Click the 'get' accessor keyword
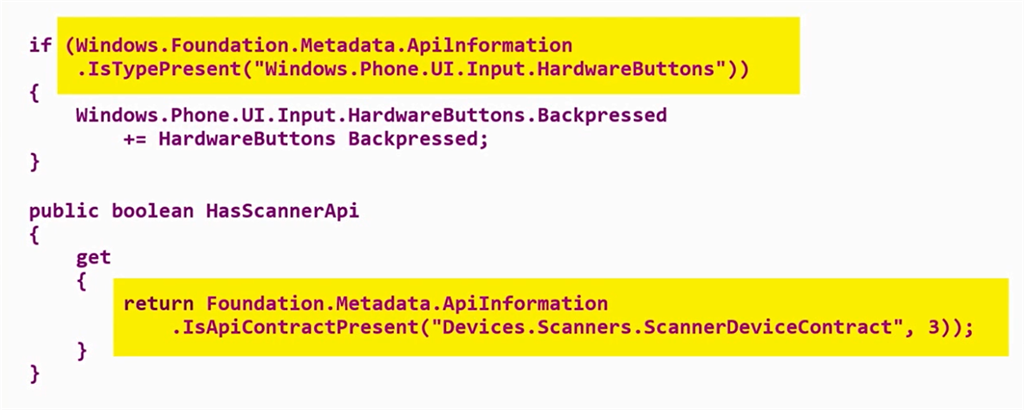 [x=93, y=257]
